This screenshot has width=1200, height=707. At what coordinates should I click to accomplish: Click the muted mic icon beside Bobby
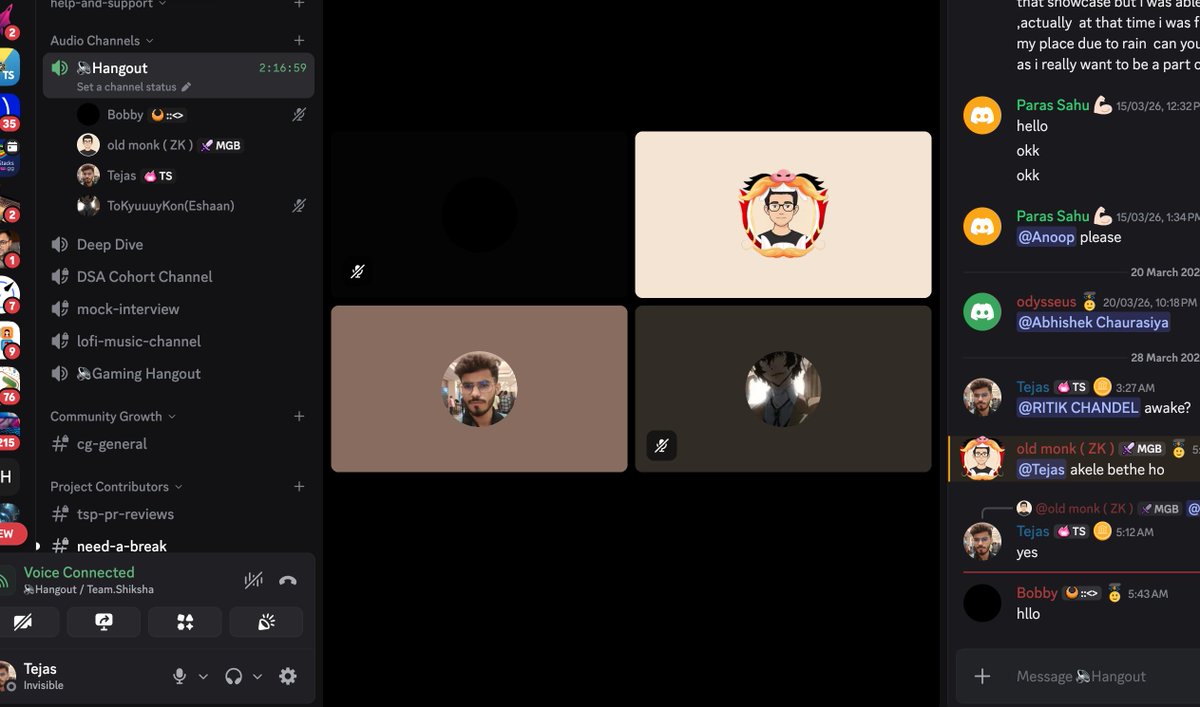point(298,115)
